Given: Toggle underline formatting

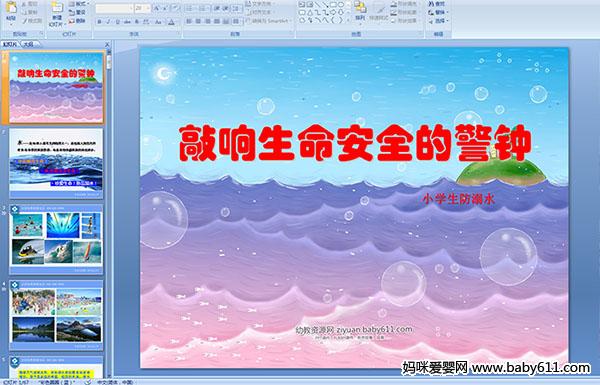Looking at the screenshot, I should [x=117, y=22].
